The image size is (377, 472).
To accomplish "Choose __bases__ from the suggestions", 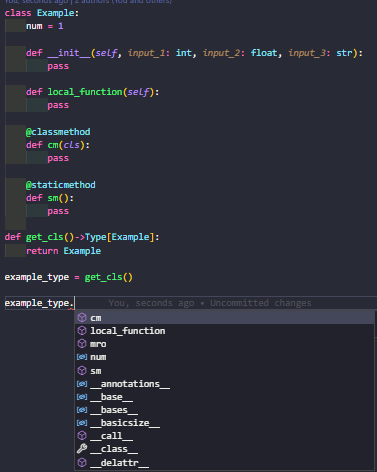I will [x=224, y=410].
